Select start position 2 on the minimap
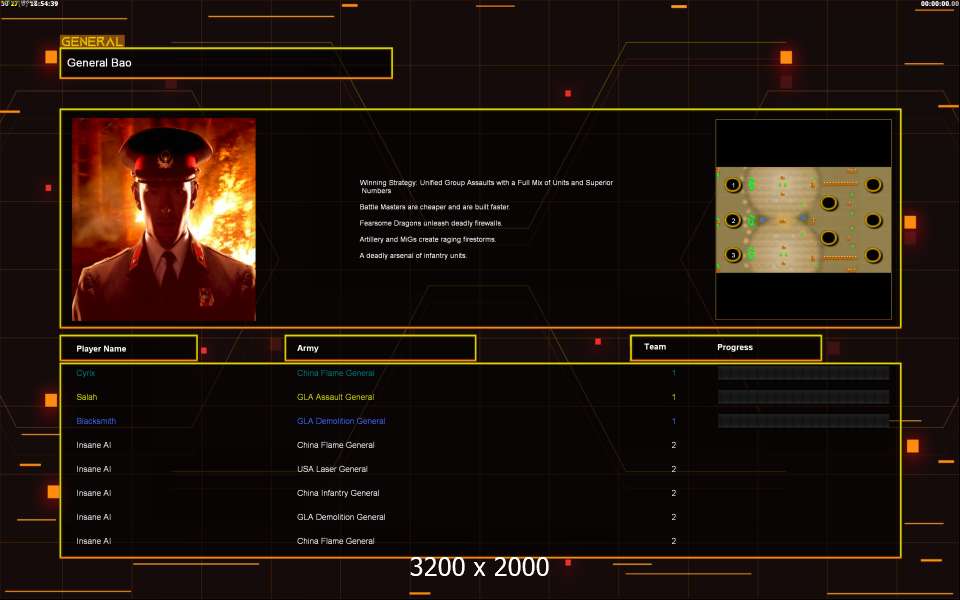Screen dimensions: 960x600 [733, 220]
